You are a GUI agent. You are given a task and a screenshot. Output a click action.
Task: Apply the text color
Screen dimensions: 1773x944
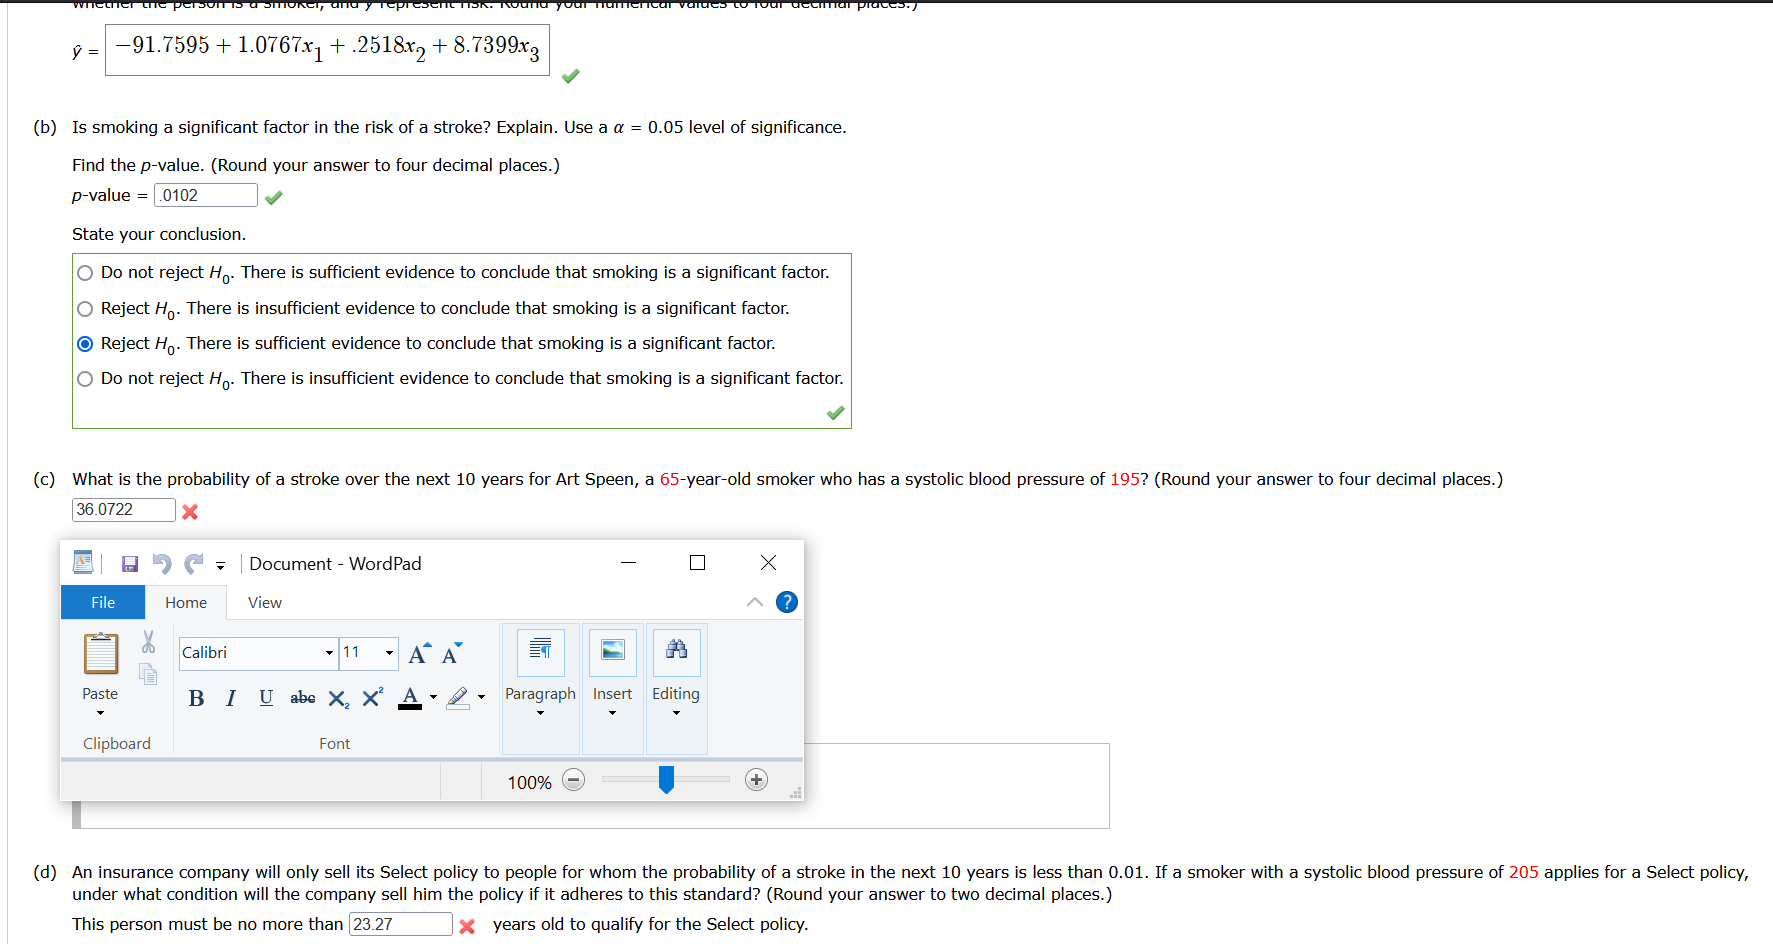410,698
